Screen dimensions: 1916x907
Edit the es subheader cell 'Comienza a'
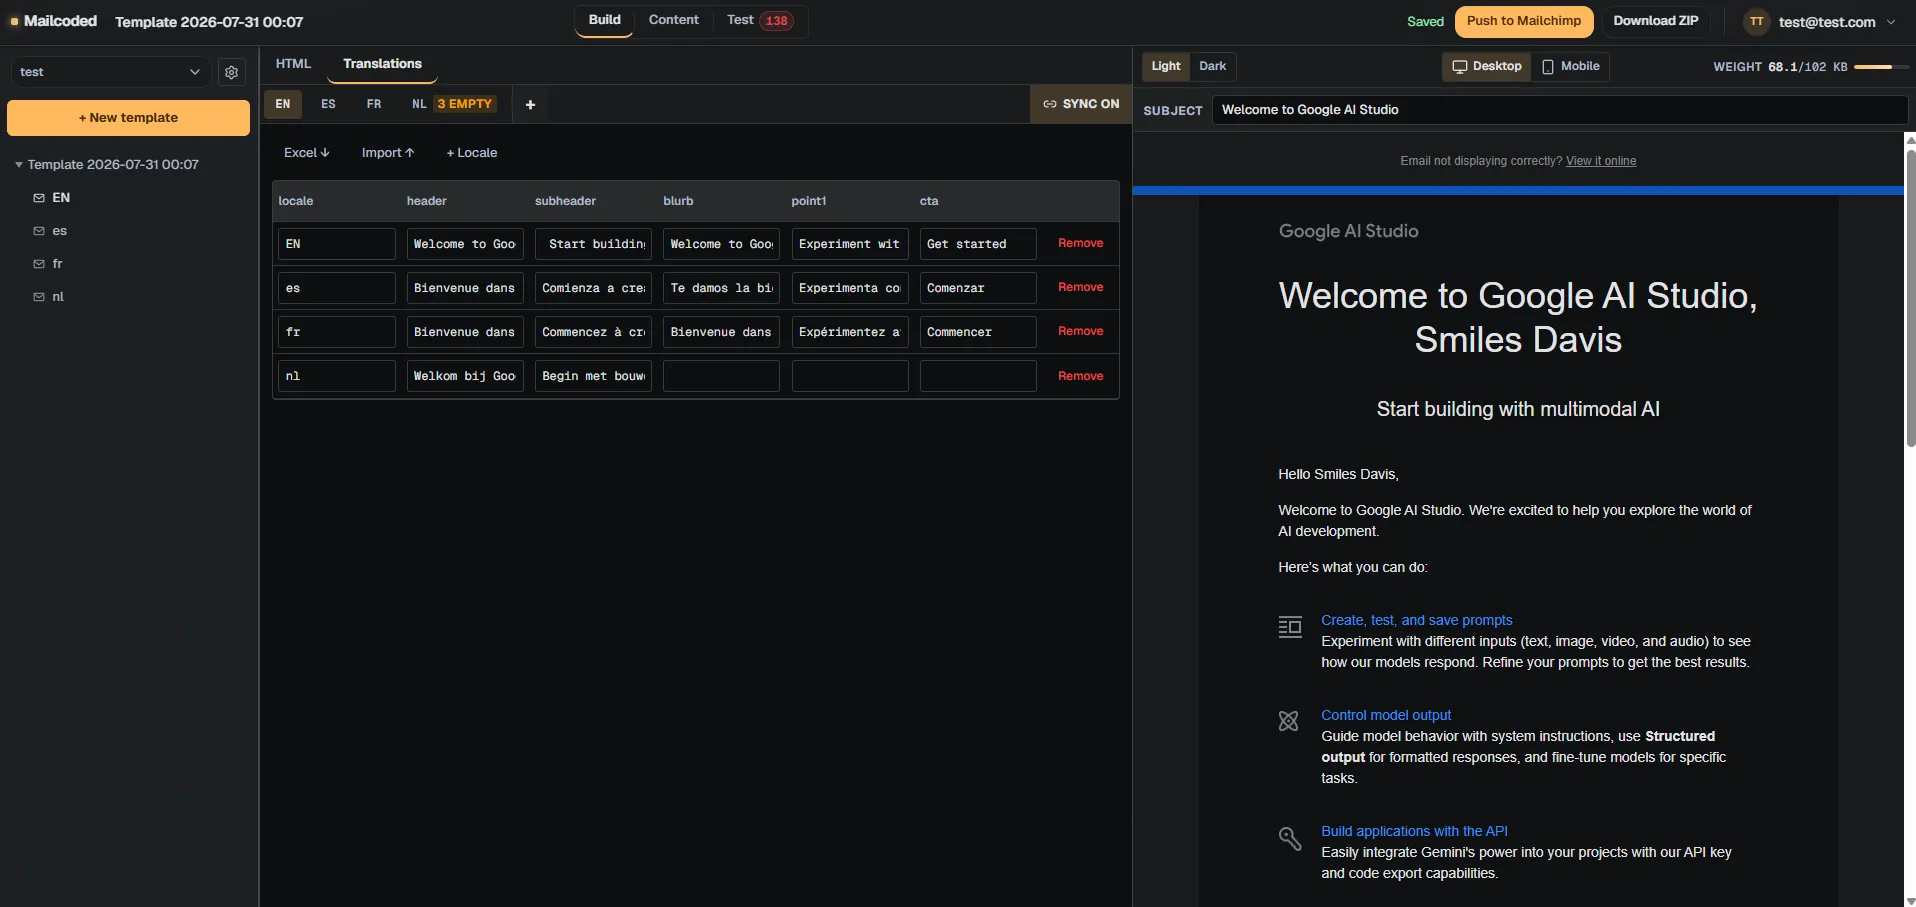pos(593,288)
